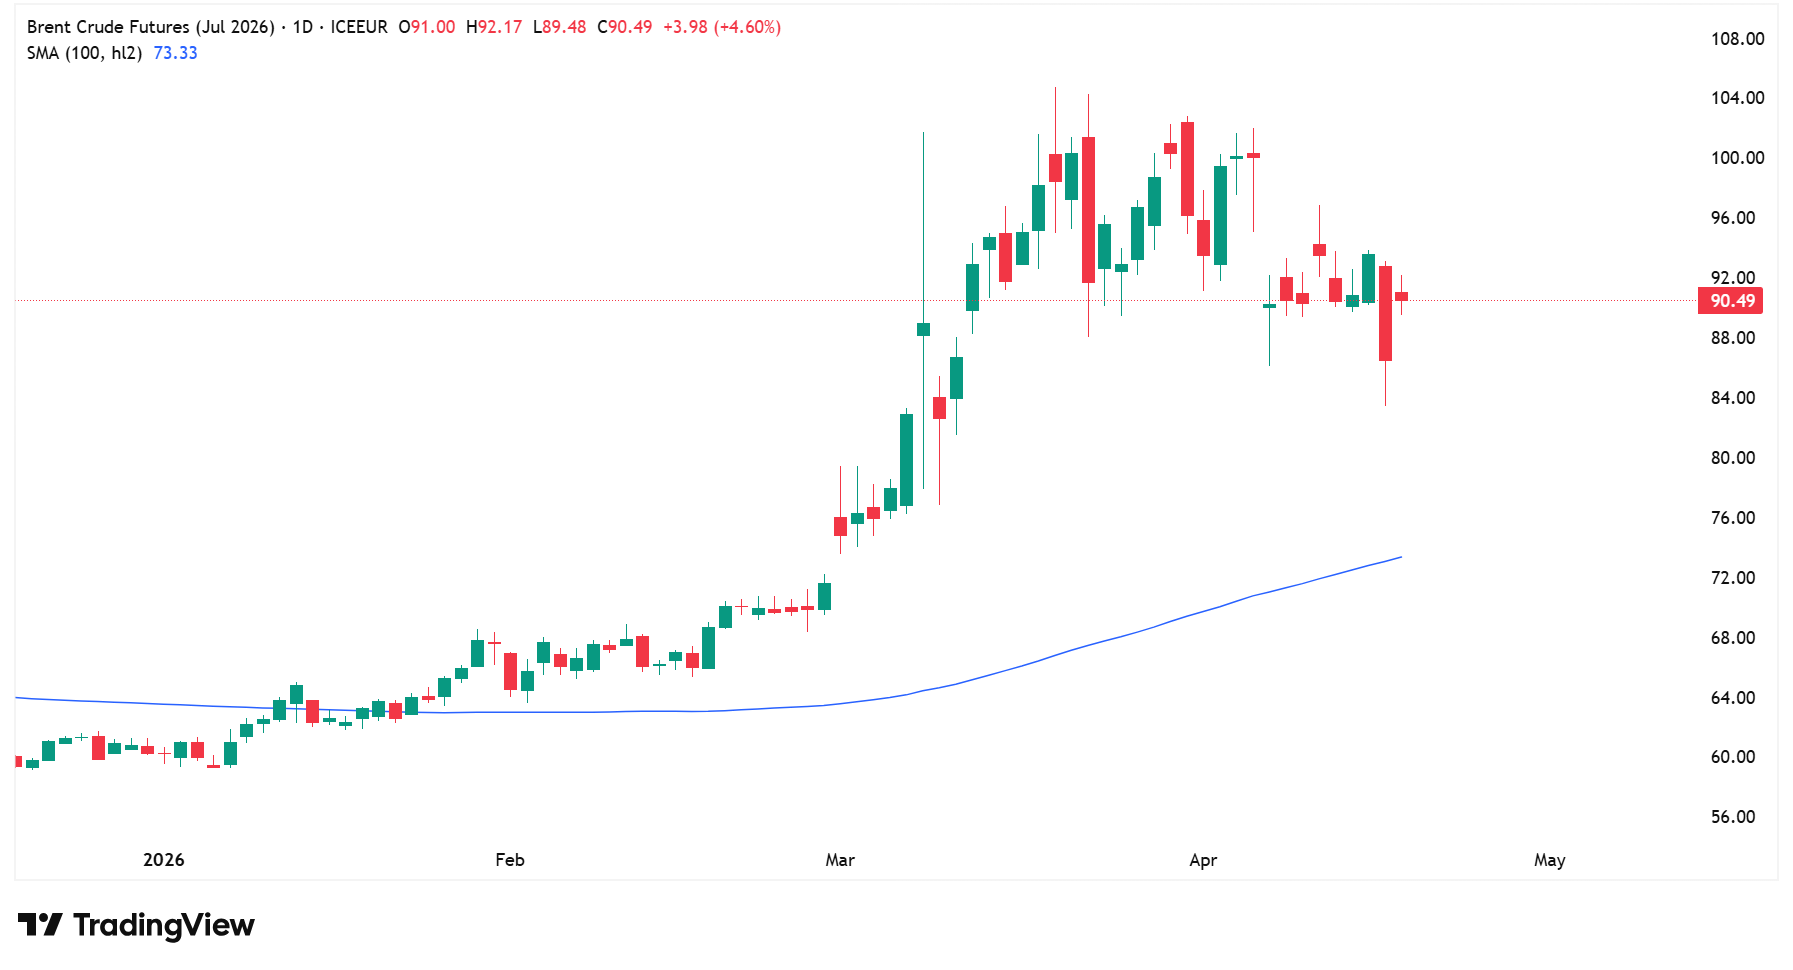This screenshot has height=970, width=1793.
Task: Click the TradingView logo icon
Action: click(x=40, y=925)
